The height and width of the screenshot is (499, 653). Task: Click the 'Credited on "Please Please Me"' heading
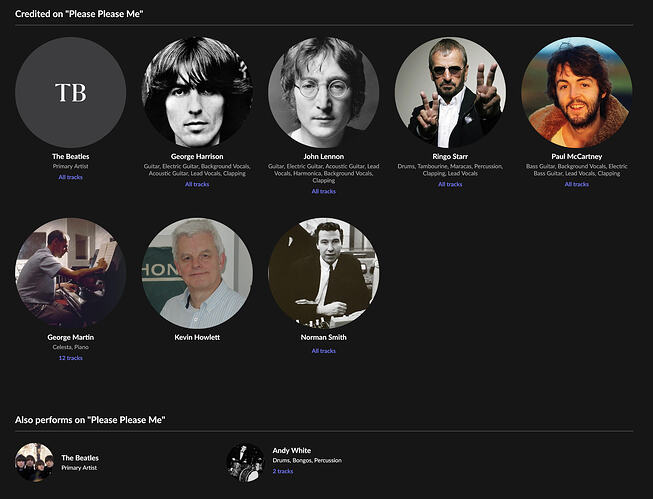click(x=79, y=14)
